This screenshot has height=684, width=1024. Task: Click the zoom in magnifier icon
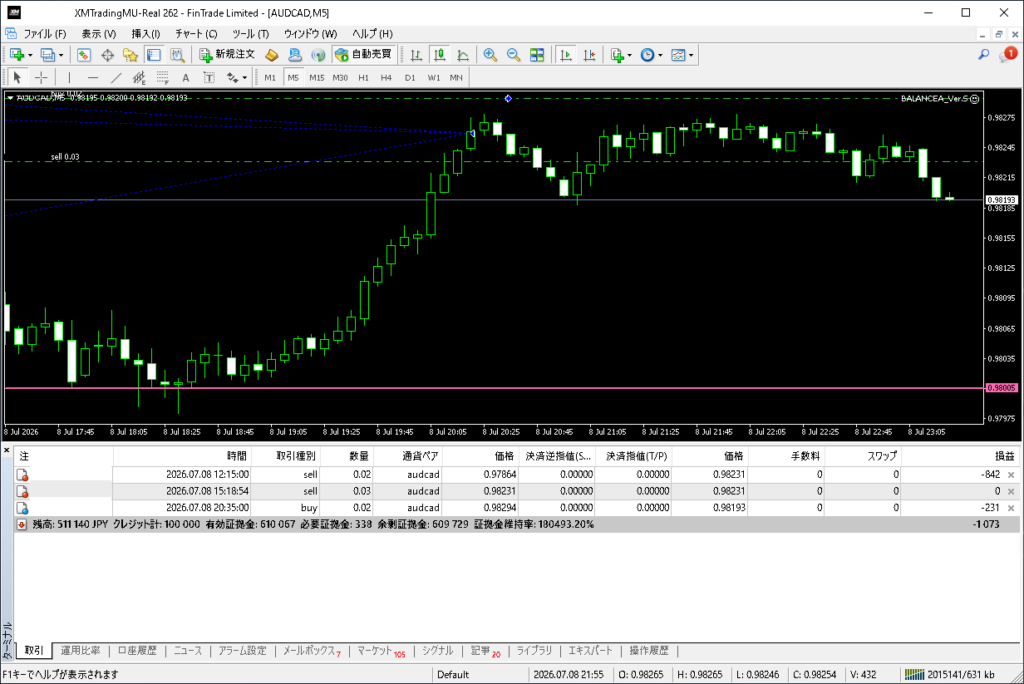490,55
